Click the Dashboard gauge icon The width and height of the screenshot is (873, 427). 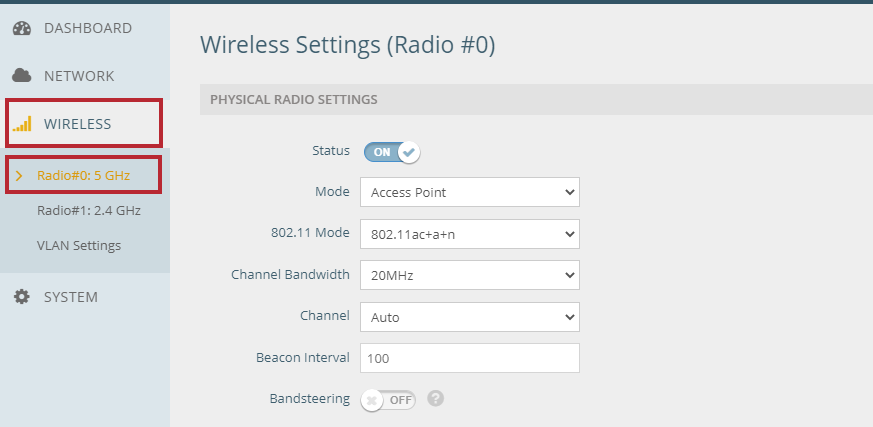[x=22, y=28]
